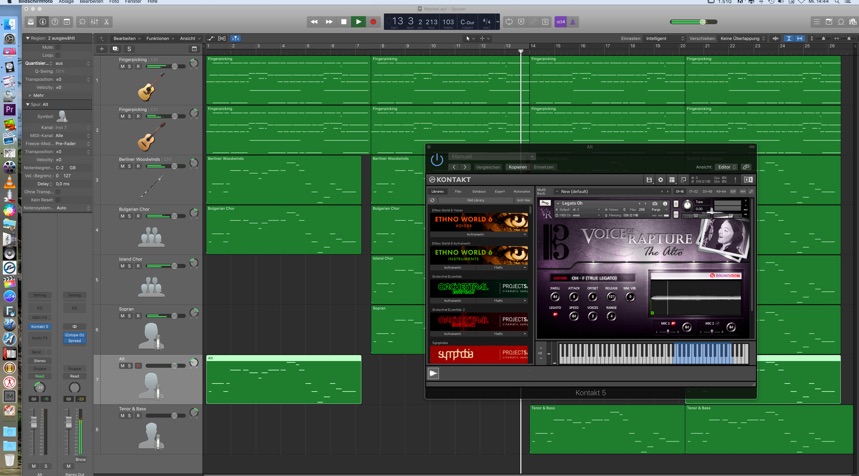Open the Quick Help button
The width and height of the screenshot is (859, 476).
(55, 22)
